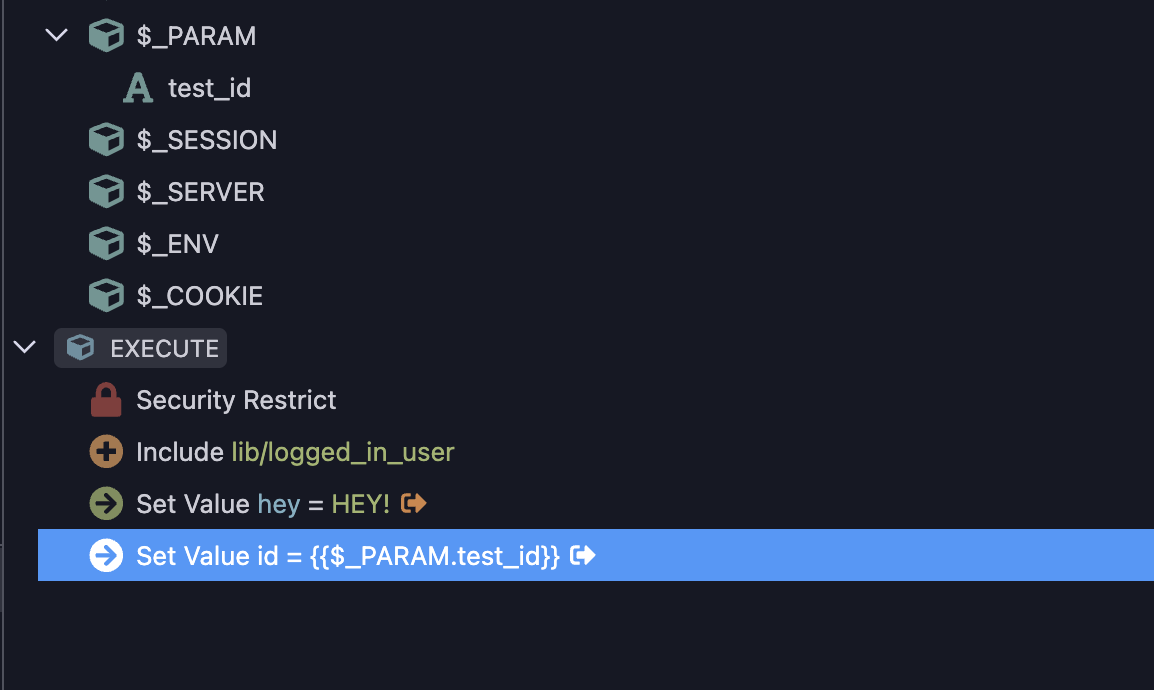Viewport: 1154px width, 690px height.
Task: Click output icon after HEY! value
Action: [x=414, y=503]
